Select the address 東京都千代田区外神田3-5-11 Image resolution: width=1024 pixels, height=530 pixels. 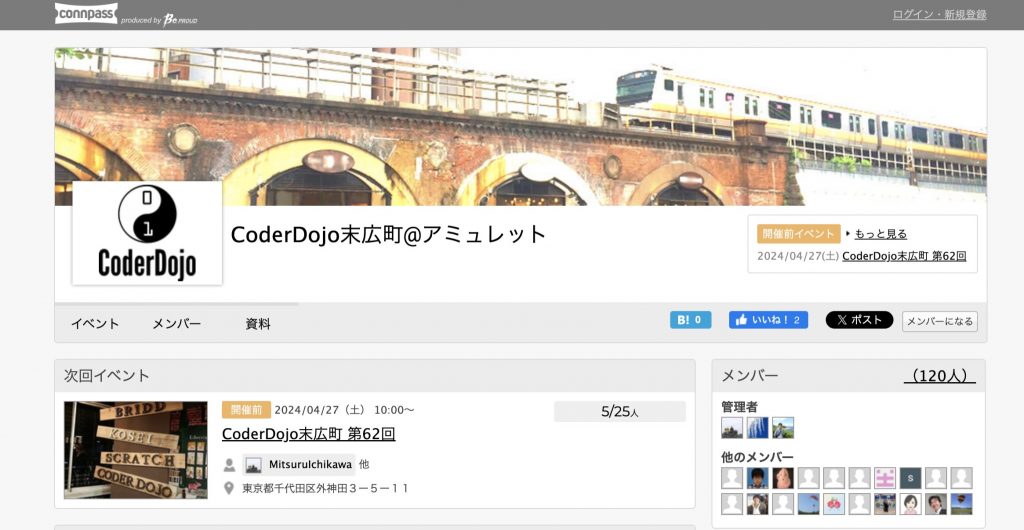[325, 488]
